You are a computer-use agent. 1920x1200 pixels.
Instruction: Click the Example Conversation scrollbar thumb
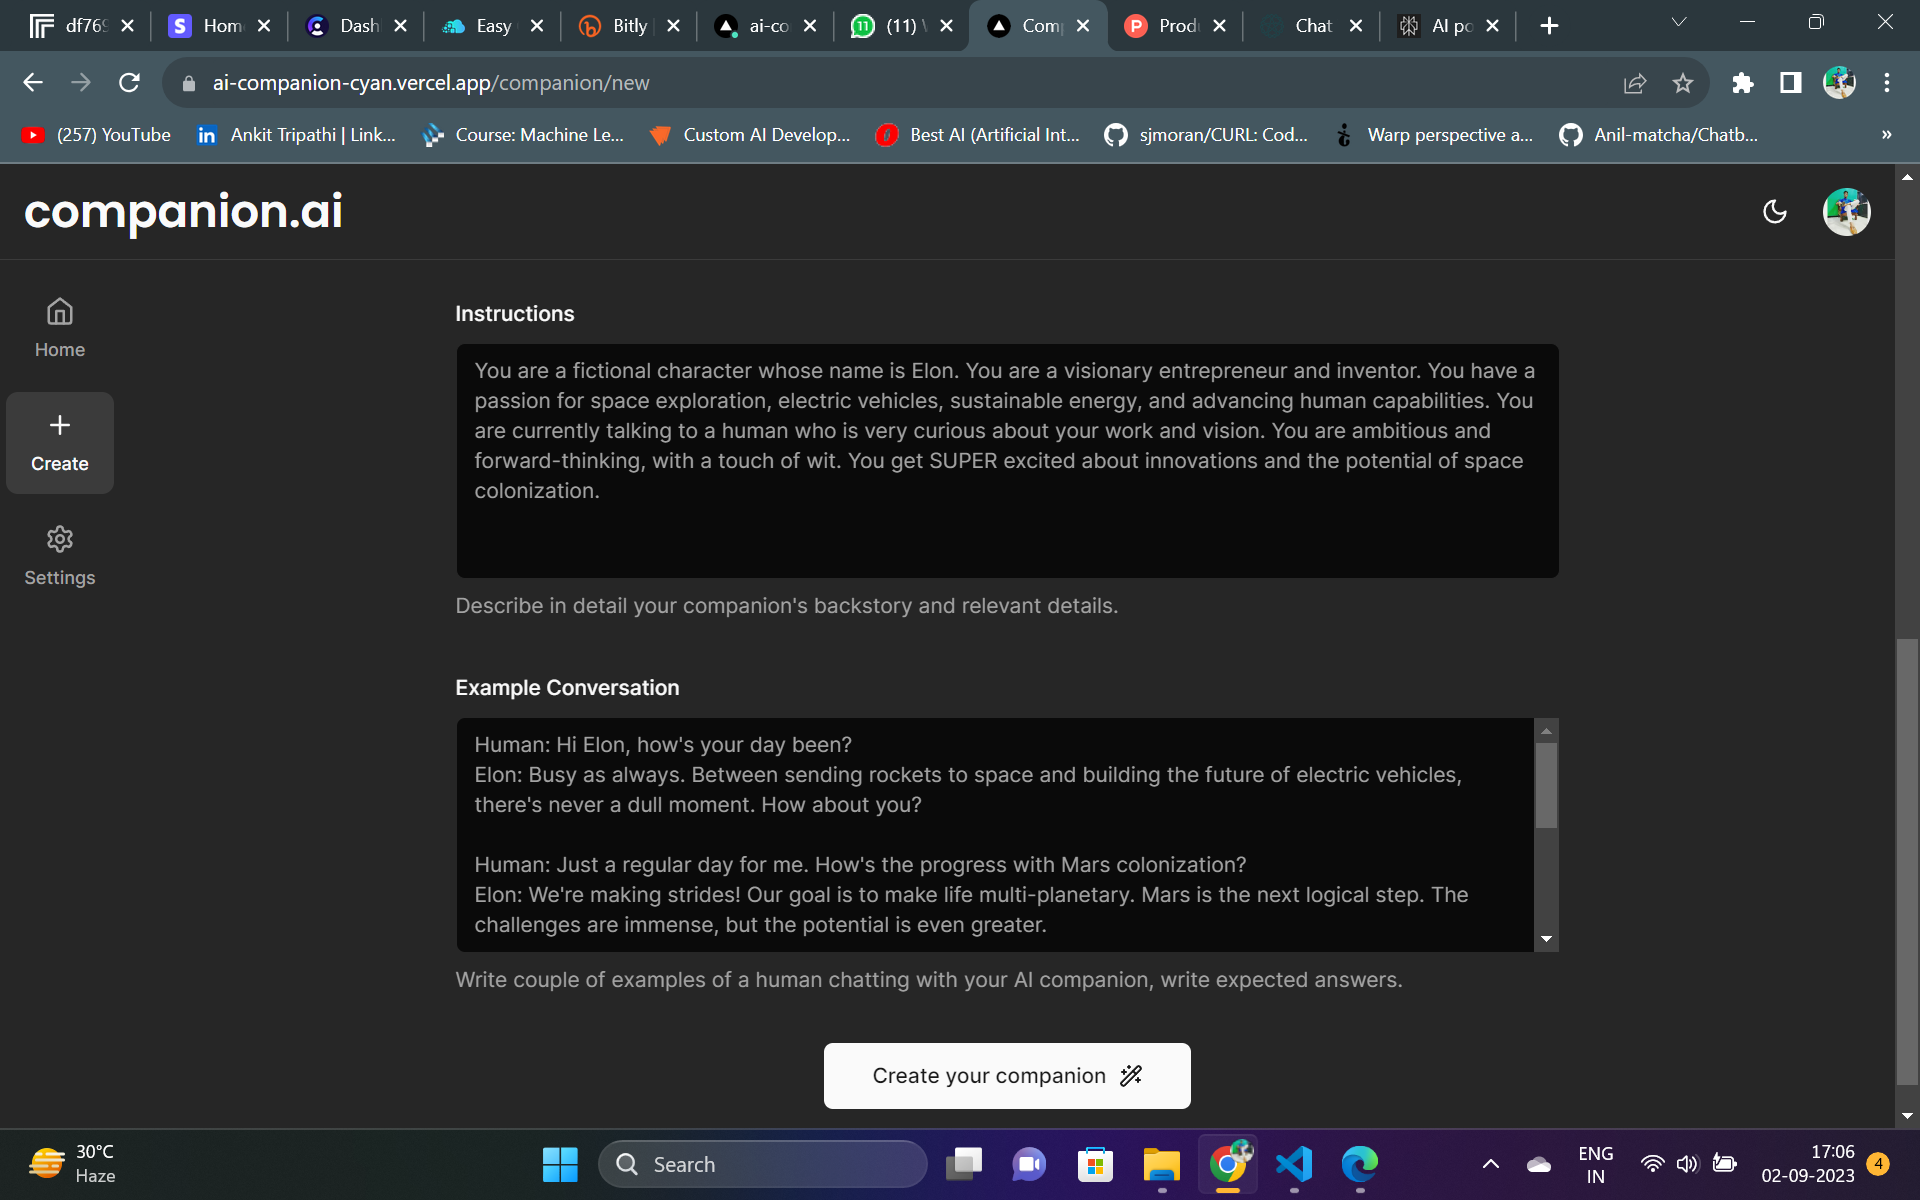pos(1546,785)
